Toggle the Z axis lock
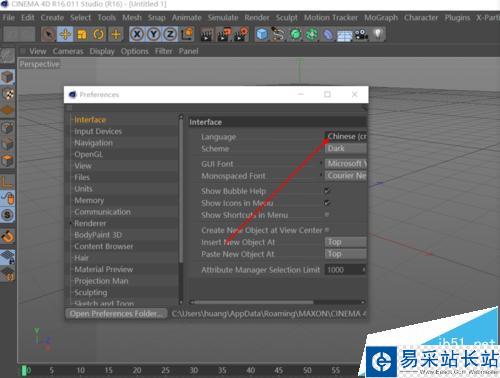This screenshot has height=378, width=500. coord(170,34)
